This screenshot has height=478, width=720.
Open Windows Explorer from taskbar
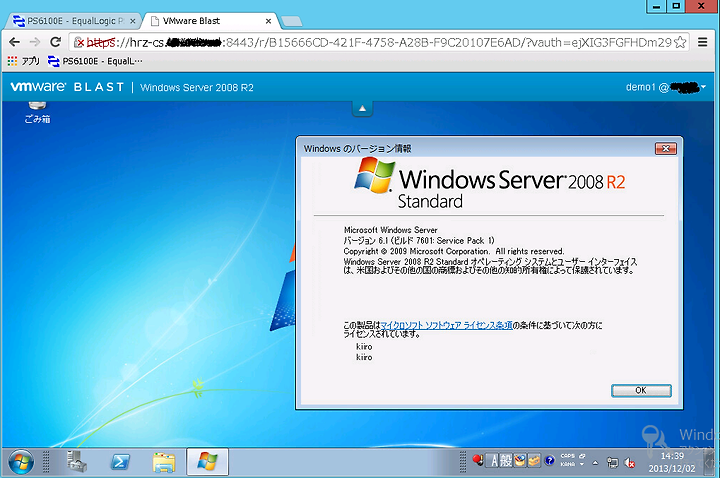(x=163, y=462)
